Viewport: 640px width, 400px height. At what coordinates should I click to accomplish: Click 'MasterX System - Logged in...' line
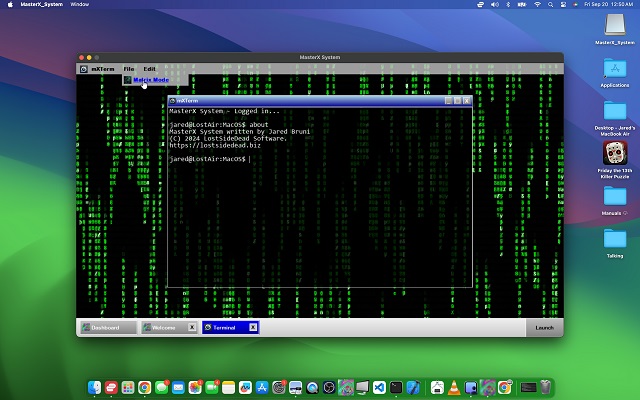224,111
